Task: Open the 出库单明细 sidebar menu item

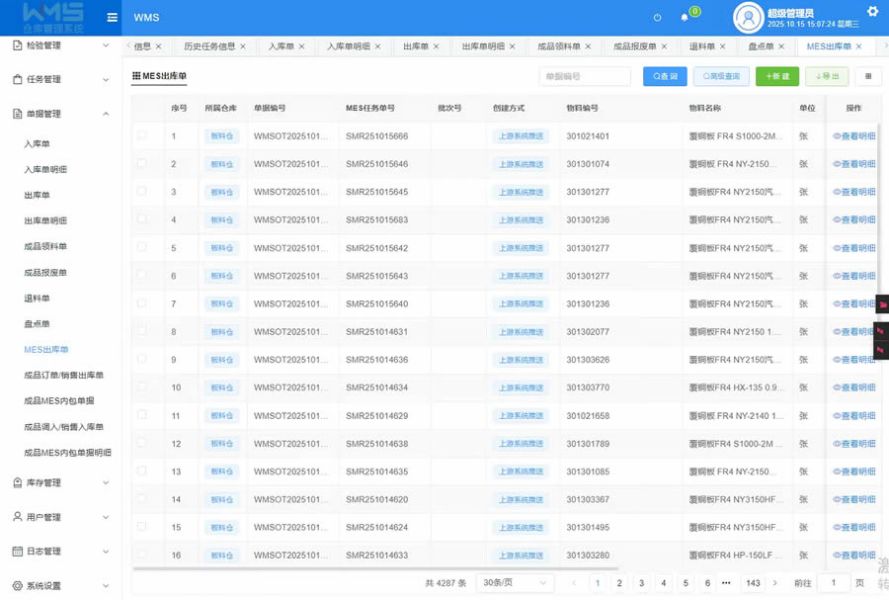Action: pyautogui.click(x=45, y=221)
